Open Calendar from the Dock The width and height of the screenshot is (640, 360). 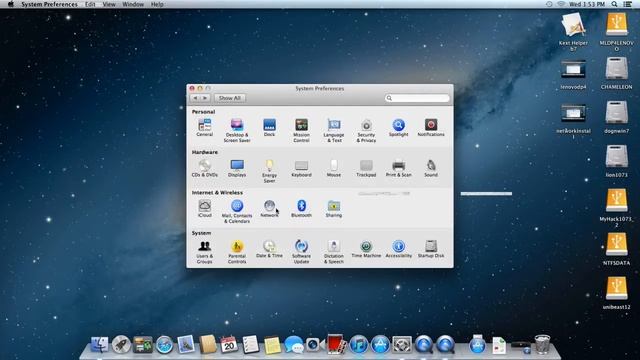pos(229,345)
